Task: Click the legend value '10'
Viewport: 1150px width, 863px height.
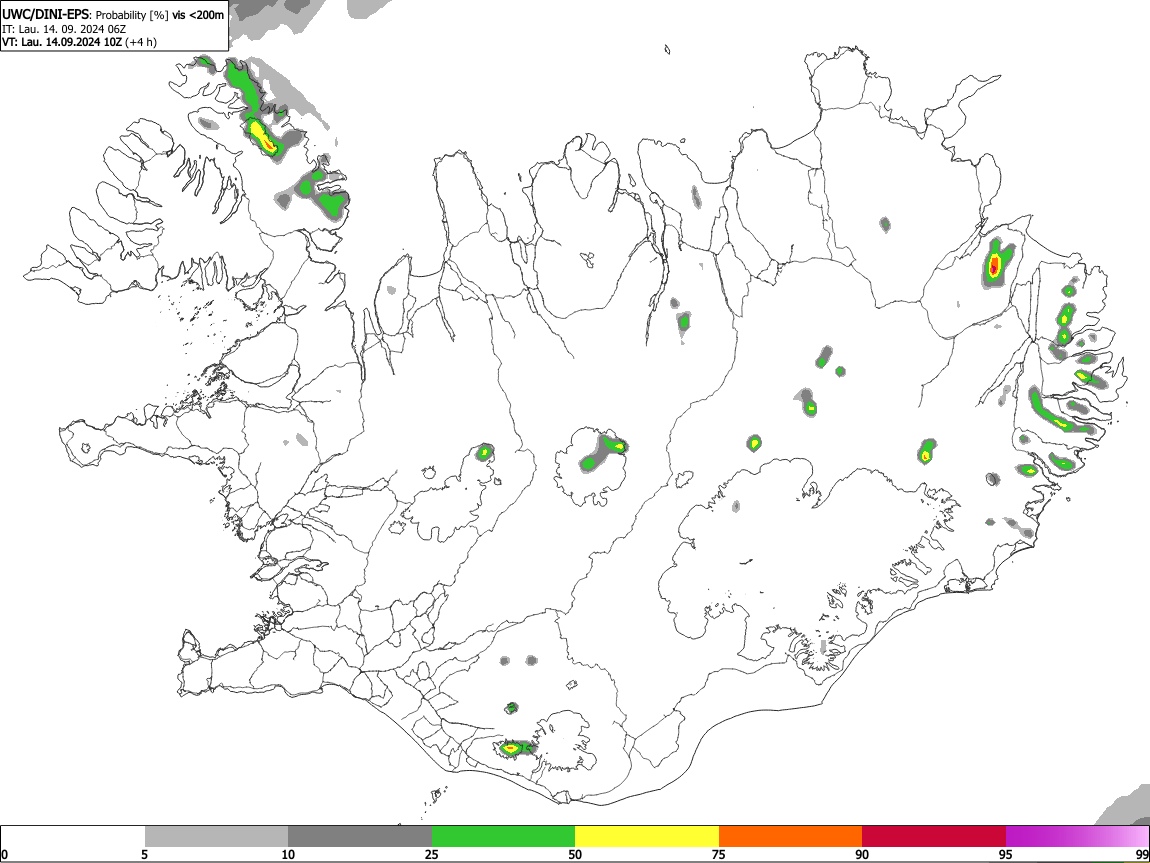Action: [288, 854]
